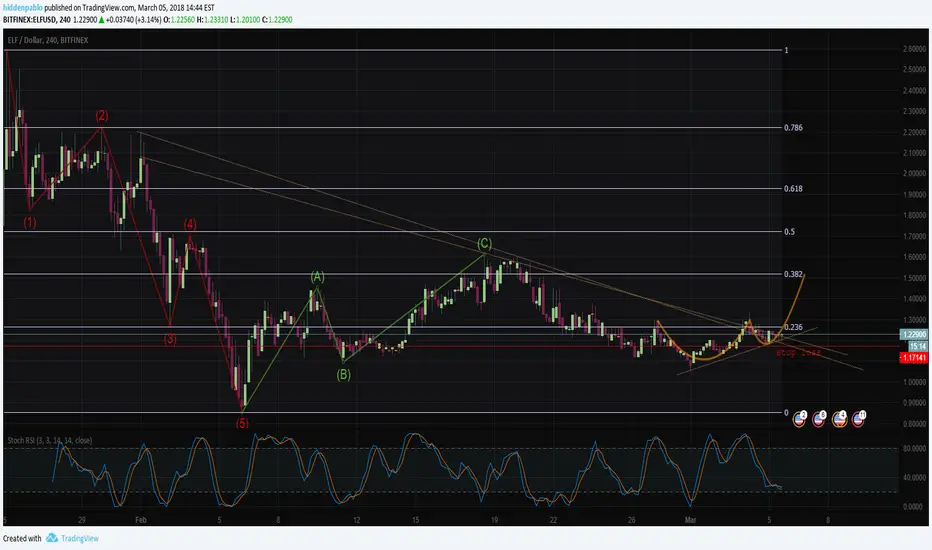Viewport: 932px width, 550px height.
Task: Select the red wave label (5)
Action: (242, 423)
